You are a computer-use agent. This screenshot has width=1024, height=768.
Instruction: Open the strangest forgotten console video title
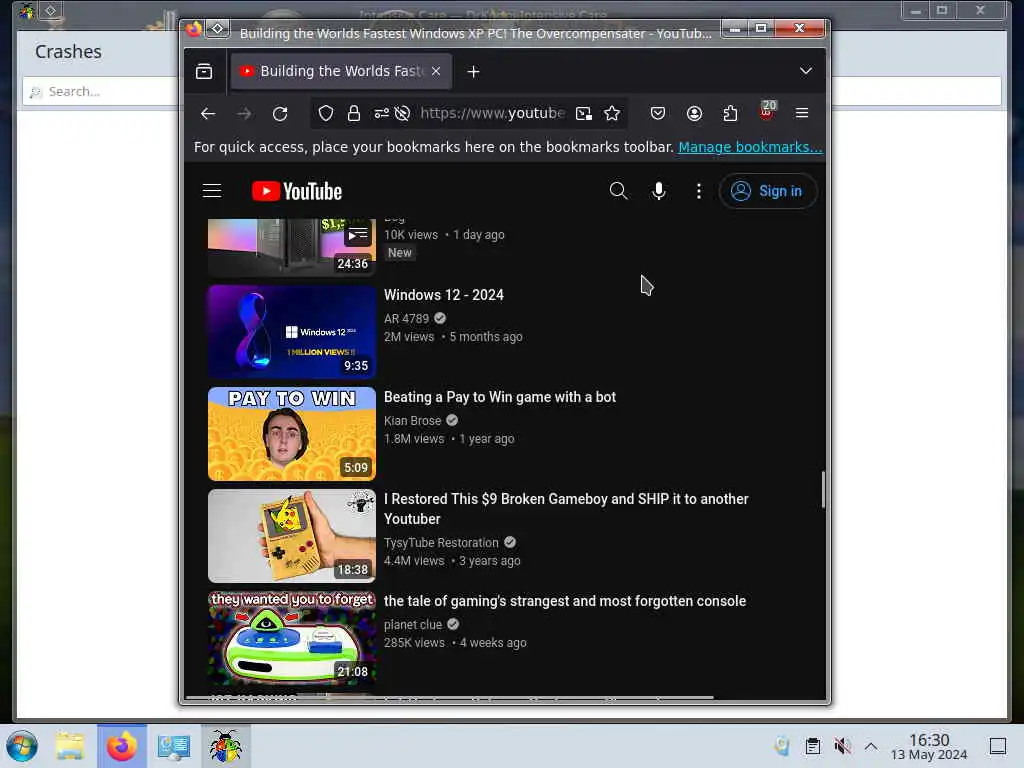[564, 601]
